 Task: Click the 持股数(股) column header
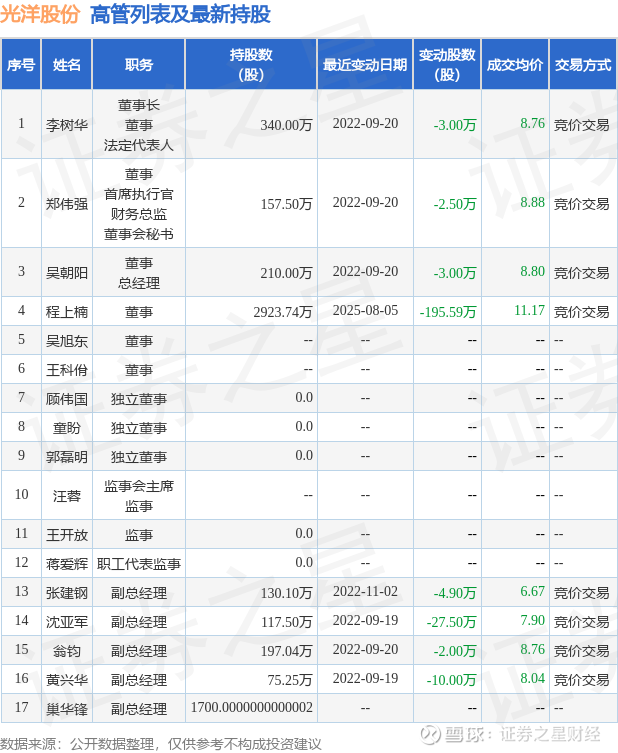pos(251,64)
